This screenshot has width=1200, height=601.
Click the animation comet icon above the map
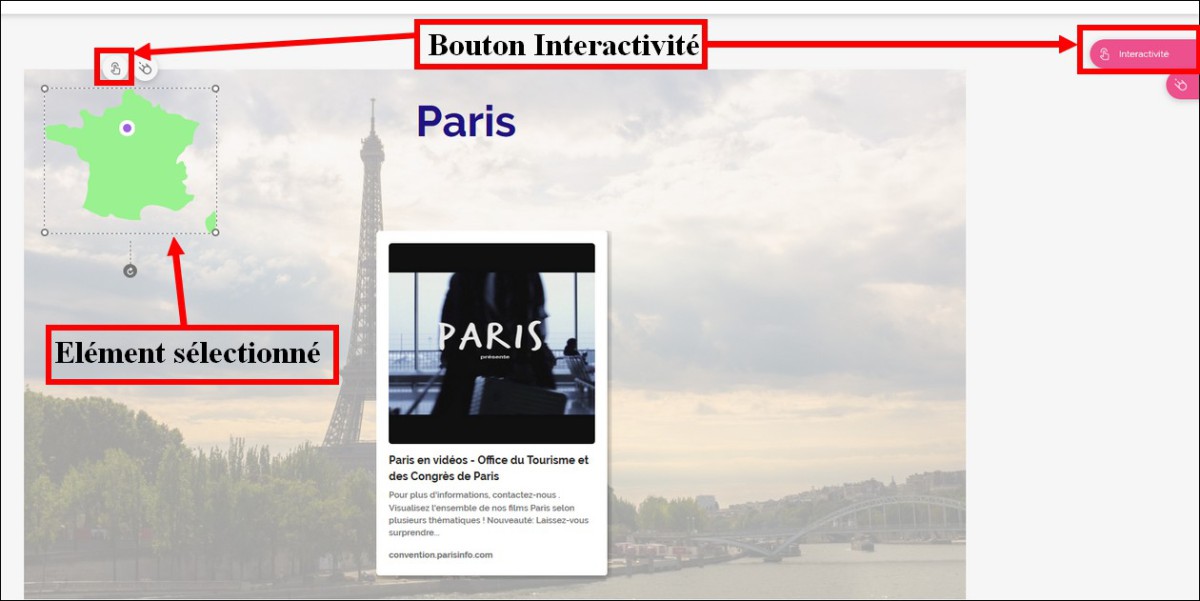click(145, 68)
